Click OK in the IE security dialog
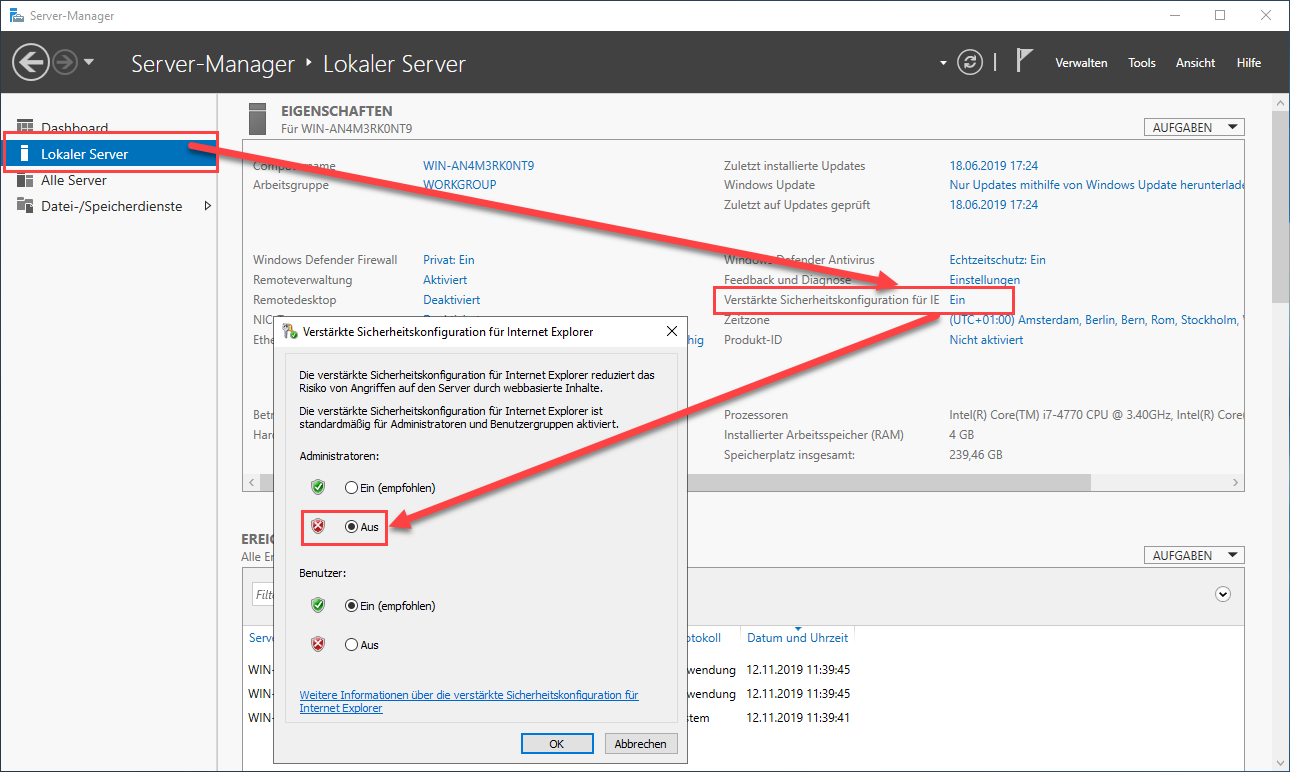 [x=557, y=744]
